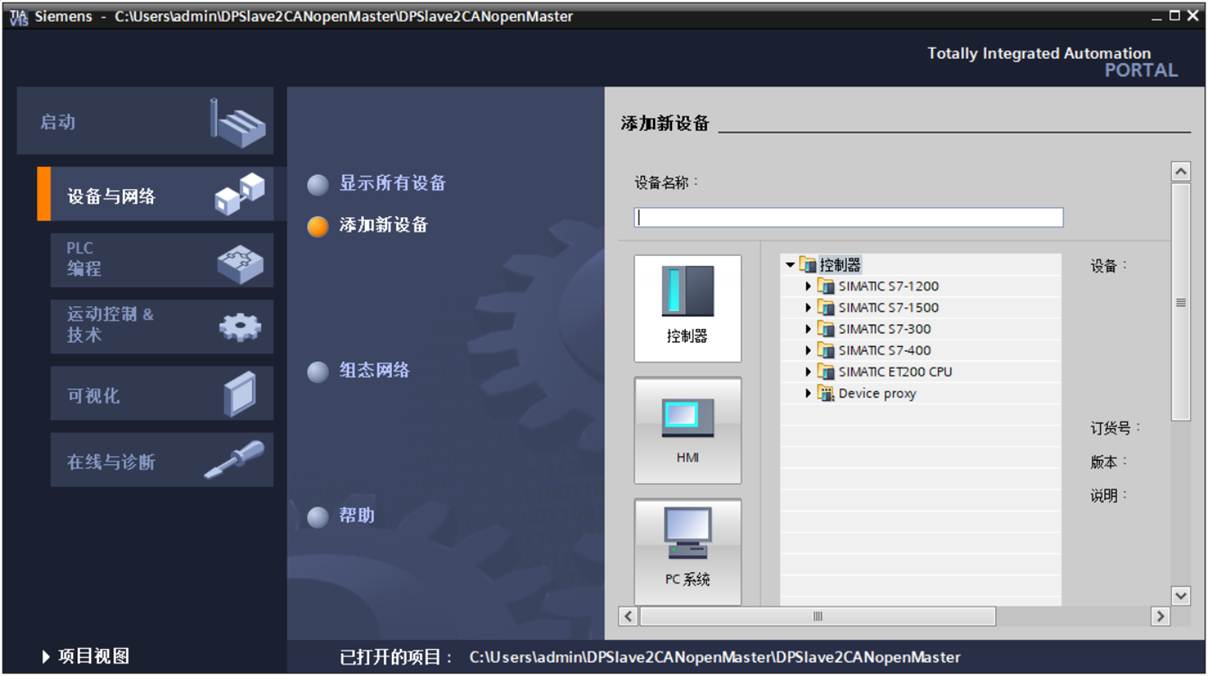The image size is (1208, 676).
Task: Click the grey bullet next to 显示所有设备
Action: tap(318, 185)
